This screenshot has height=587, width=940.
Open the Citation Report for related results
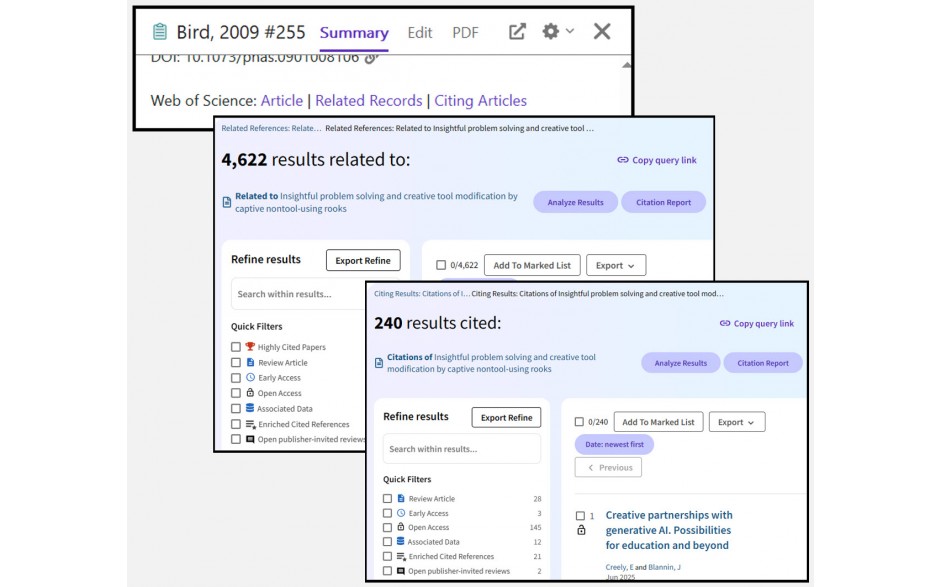point(663,201)
